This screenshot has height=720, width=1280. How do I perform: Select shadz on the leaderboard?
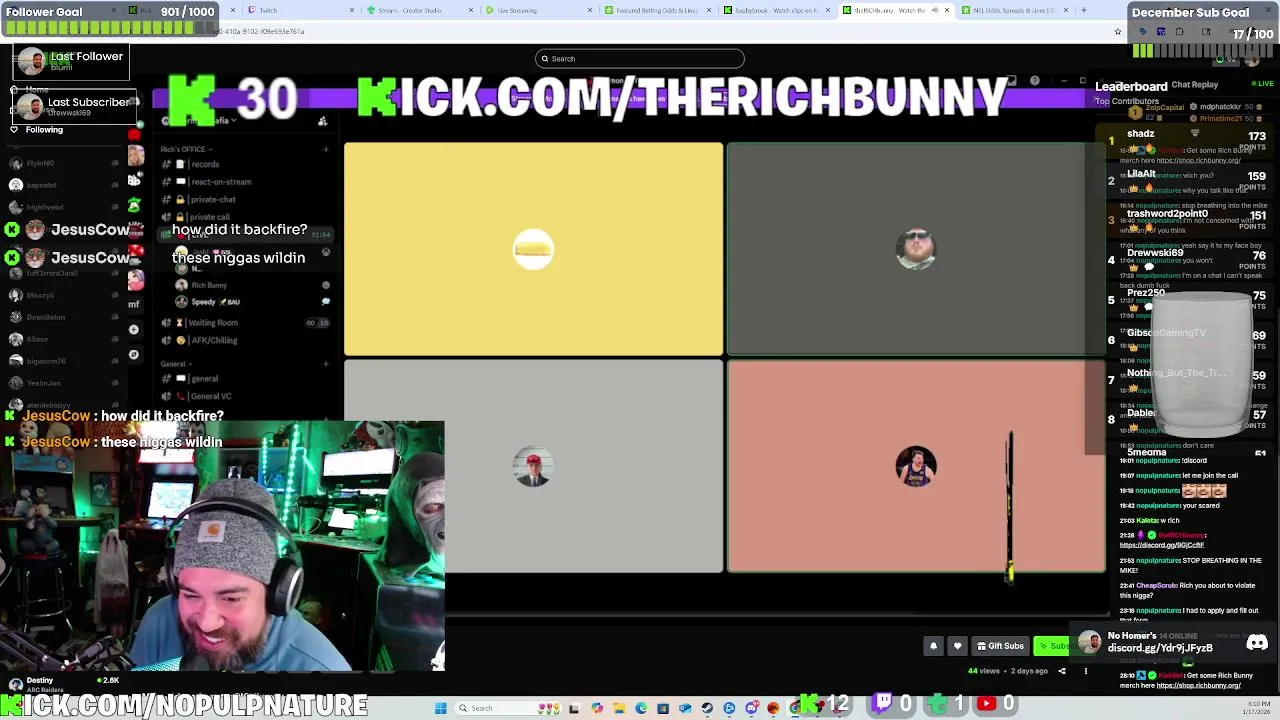coord(1141,134)
